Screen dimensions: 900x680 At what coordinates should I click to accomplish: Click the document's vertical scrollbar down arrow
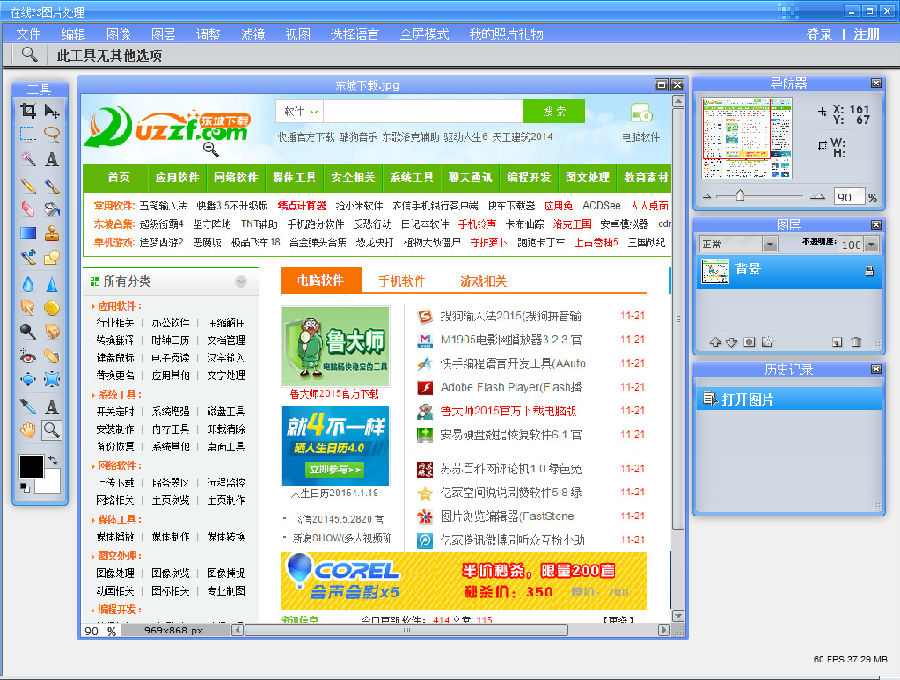[x=678, y=616]
